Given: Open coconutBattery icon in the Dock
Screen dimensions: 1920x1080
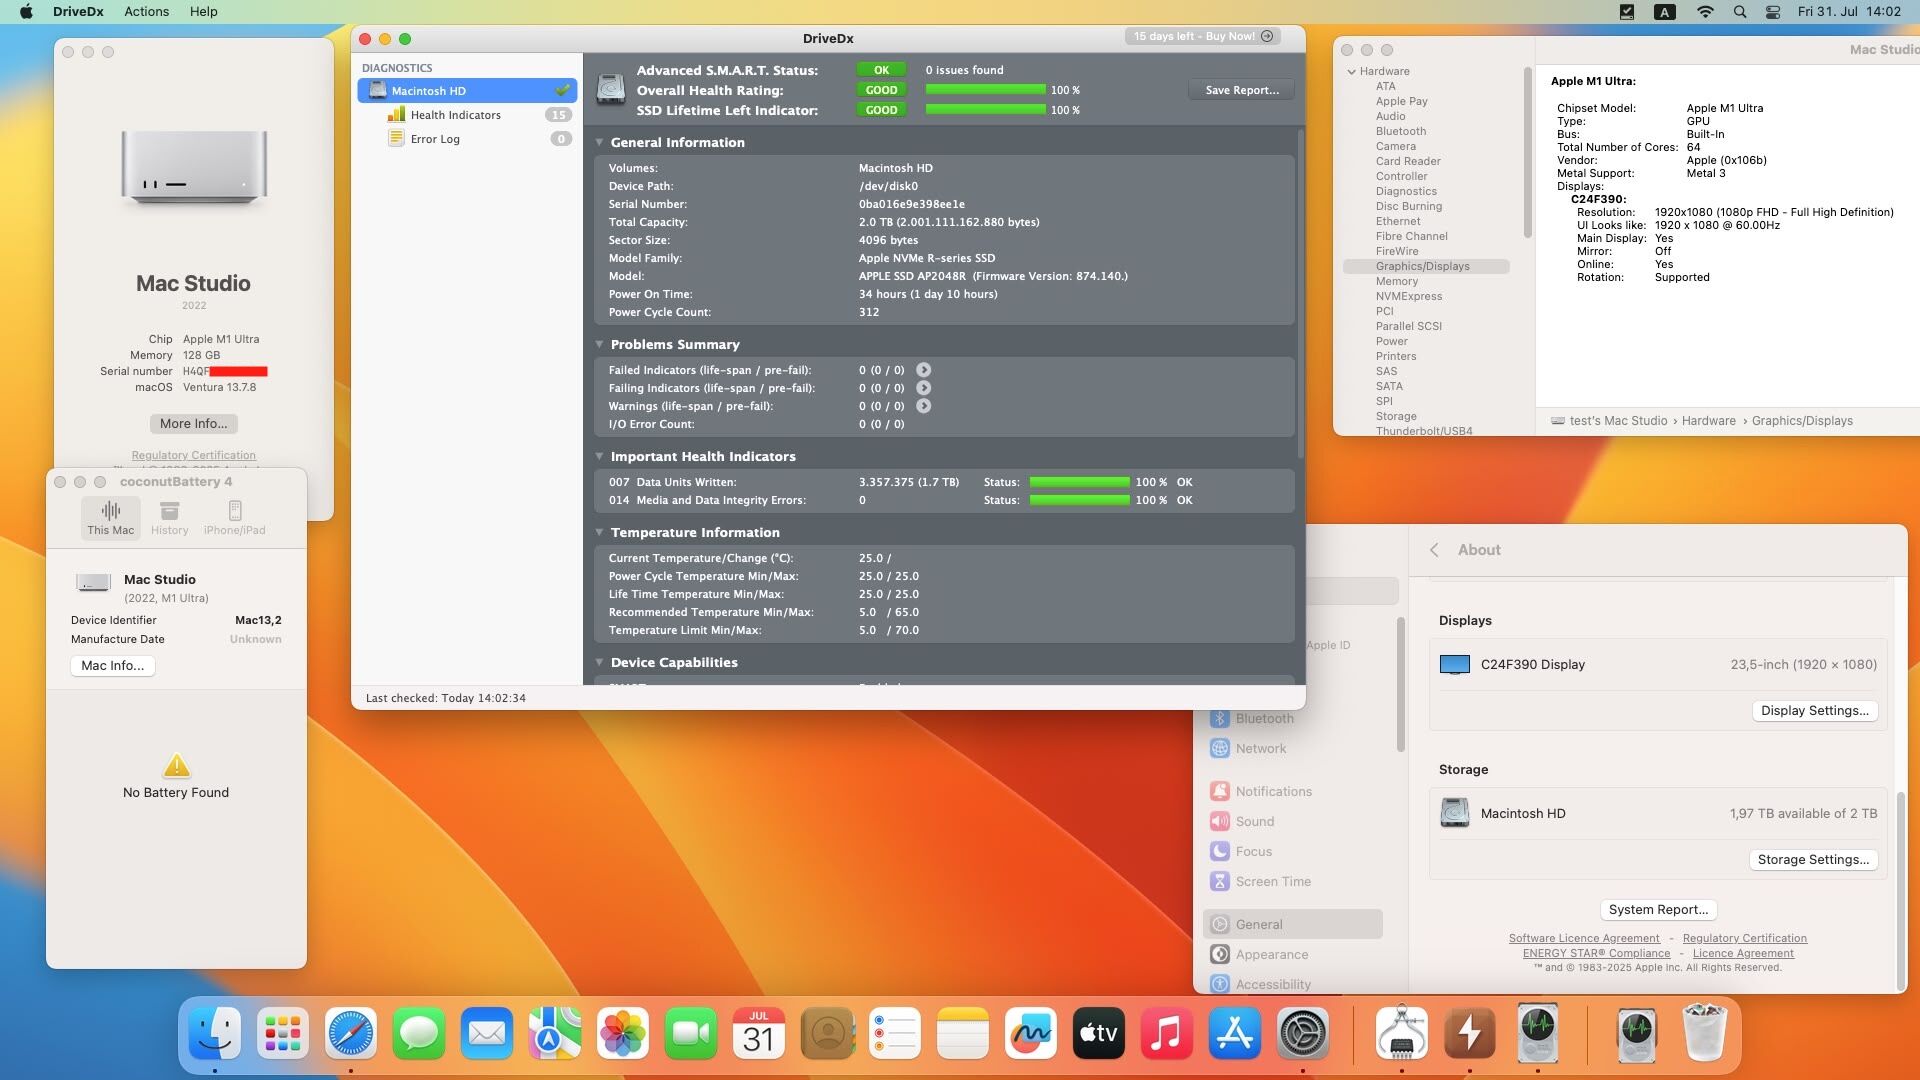Looking at the screenshot, I should (1469, 1033).
